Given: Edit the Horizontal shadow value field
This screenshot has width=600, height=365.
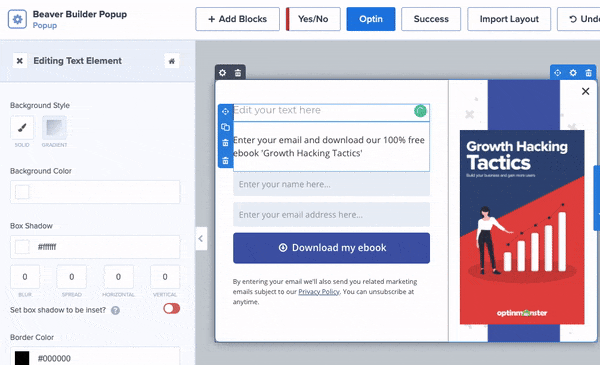Looking at the screenshot, I should click(x=118, y=277).
